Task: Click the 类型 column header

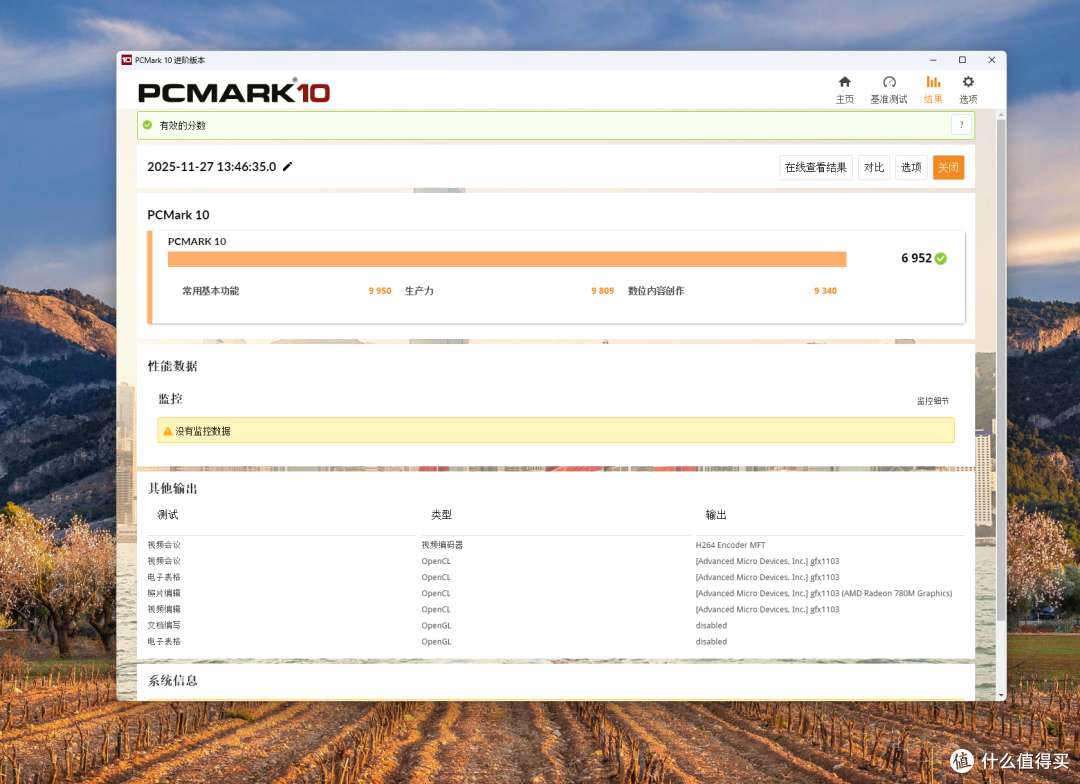Action: click(442, 515)
